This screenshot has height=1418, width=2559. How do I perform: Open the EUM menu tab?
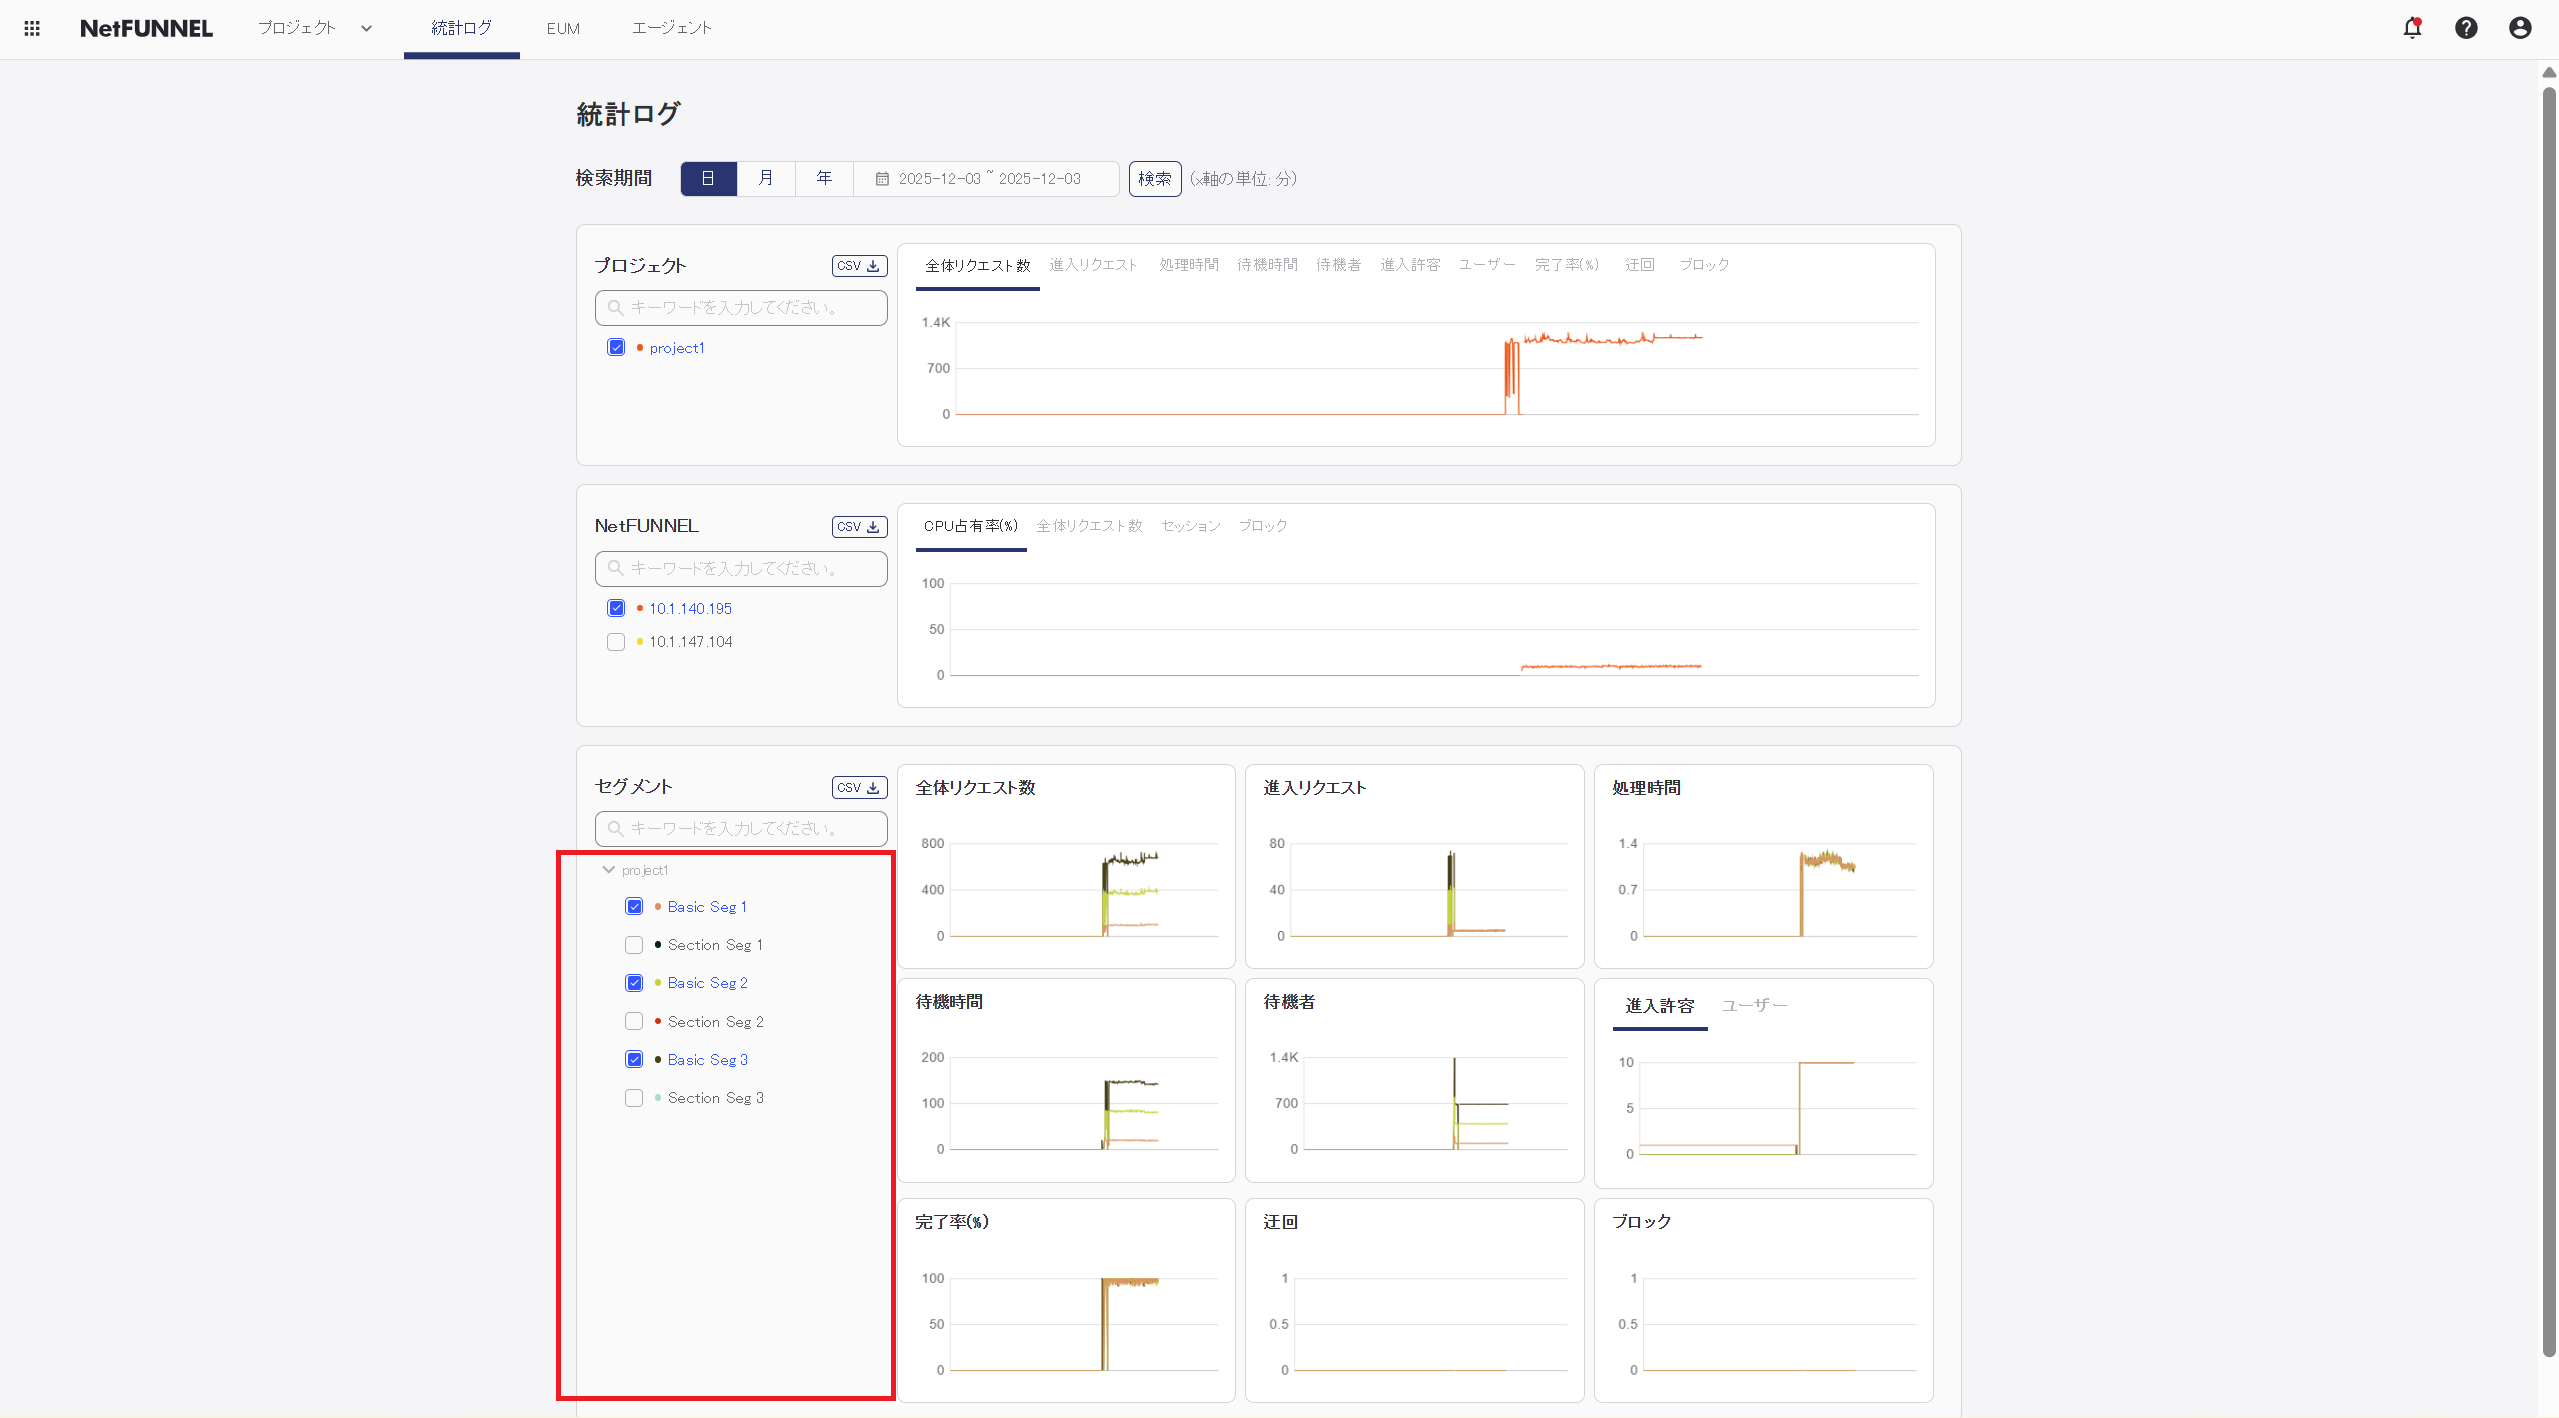563,28
